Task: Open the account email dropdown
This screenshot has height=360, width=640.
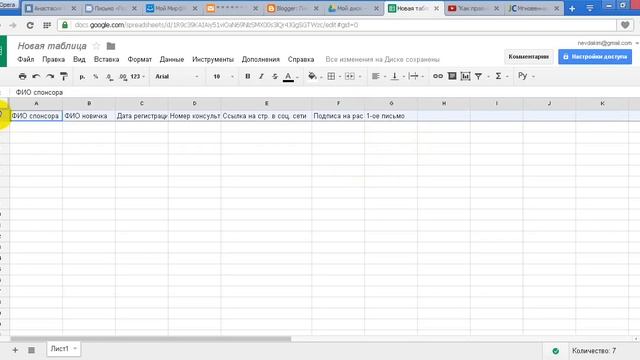Action: tap(607, 43)
